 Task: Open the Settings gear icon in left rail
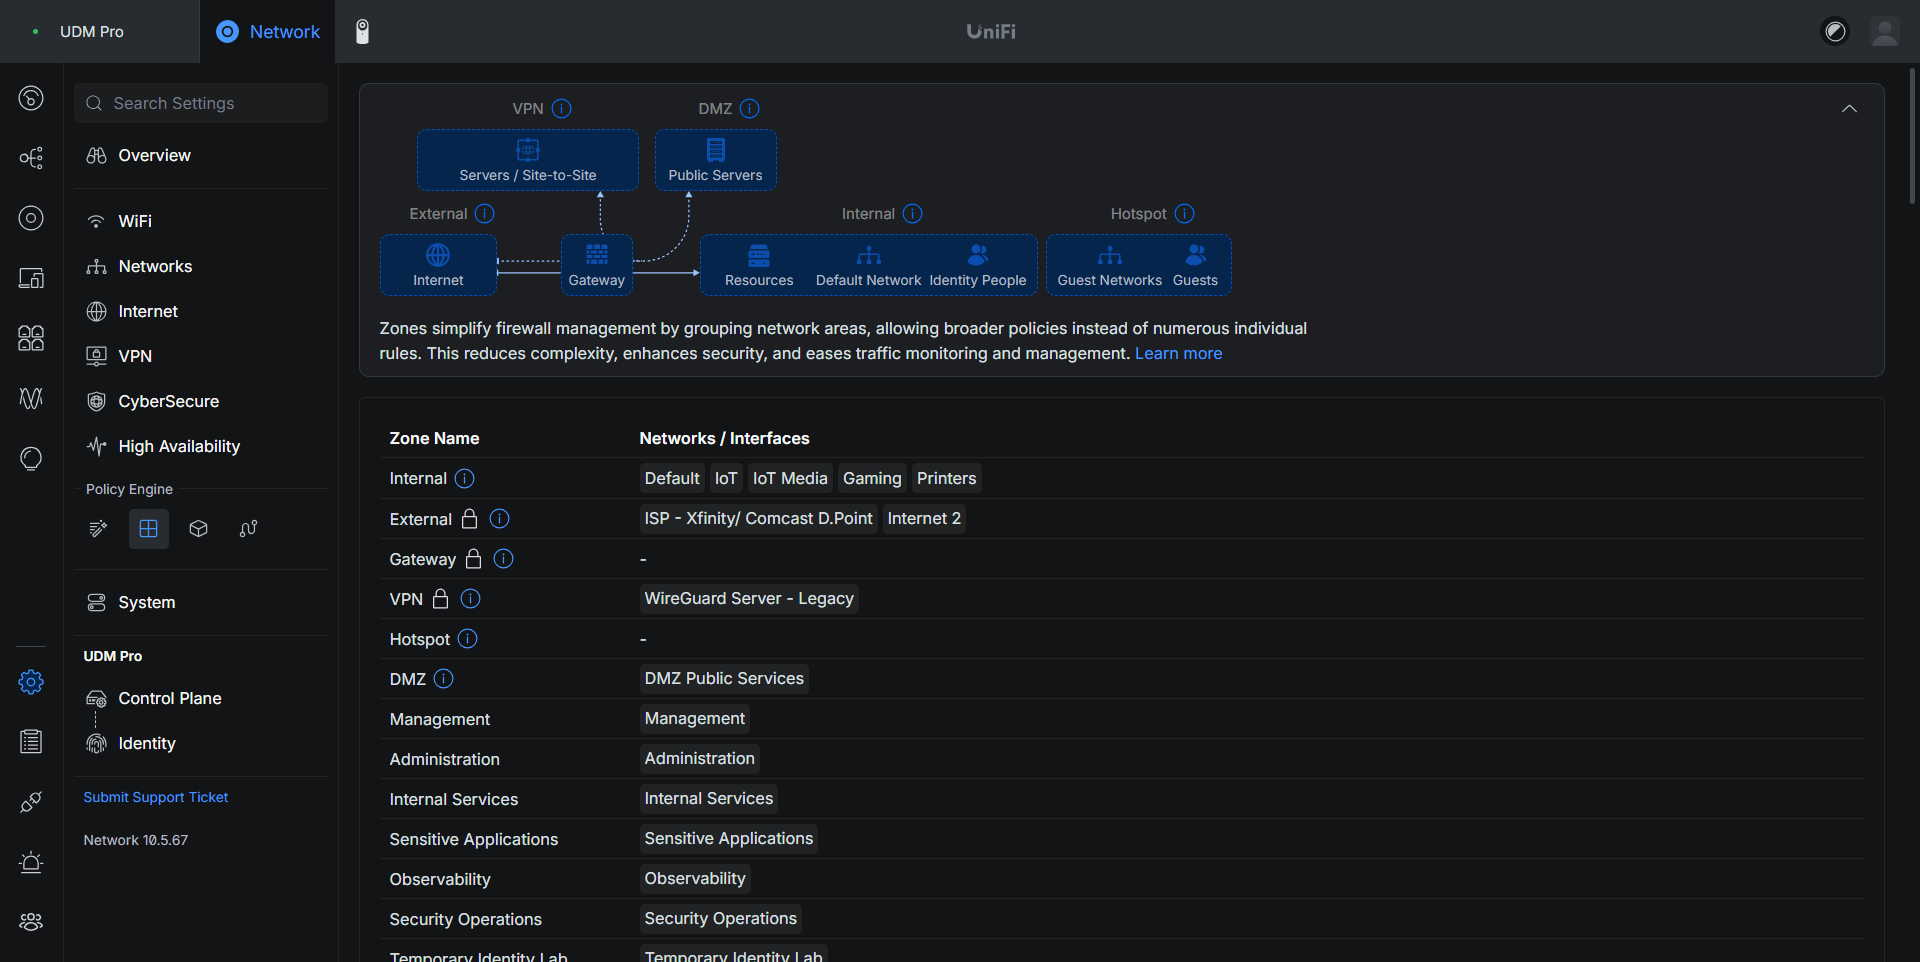point(31,682)
